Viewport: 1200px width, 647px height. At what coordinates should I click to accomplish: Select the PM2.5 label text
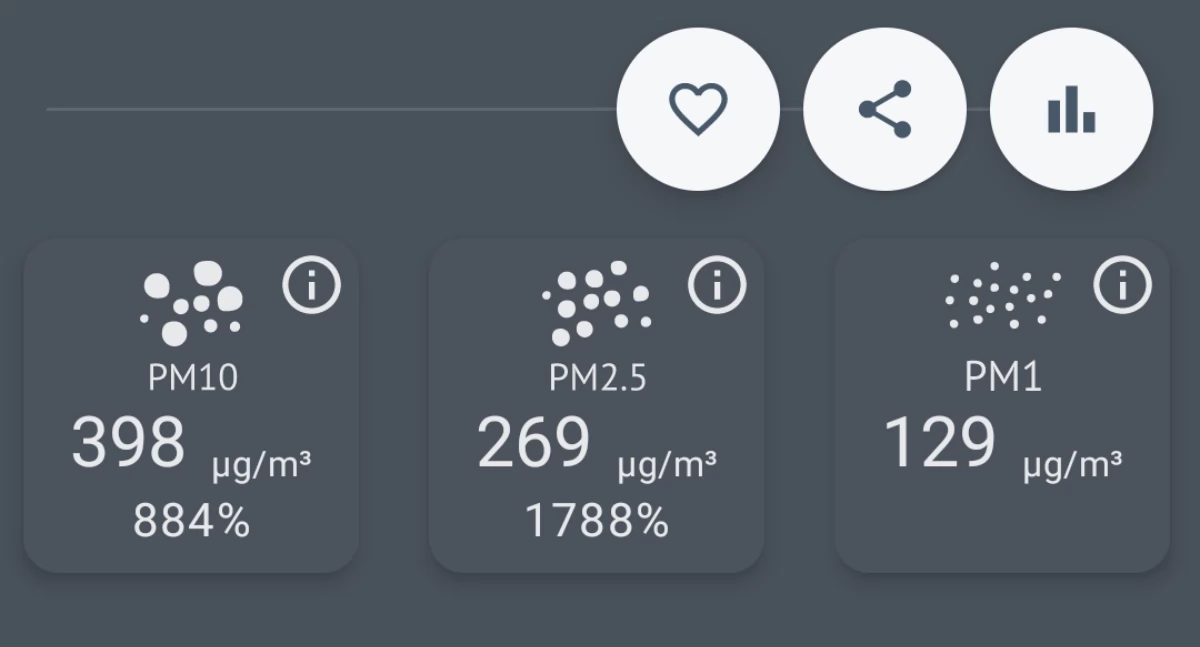click(x=597, y=377)
